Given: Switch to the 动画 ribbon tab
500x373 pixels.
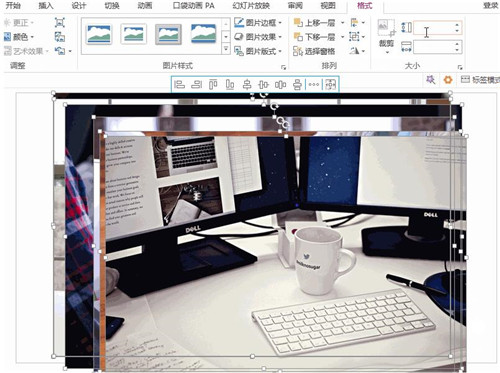Looking at the screenshot, I should 145,6.
